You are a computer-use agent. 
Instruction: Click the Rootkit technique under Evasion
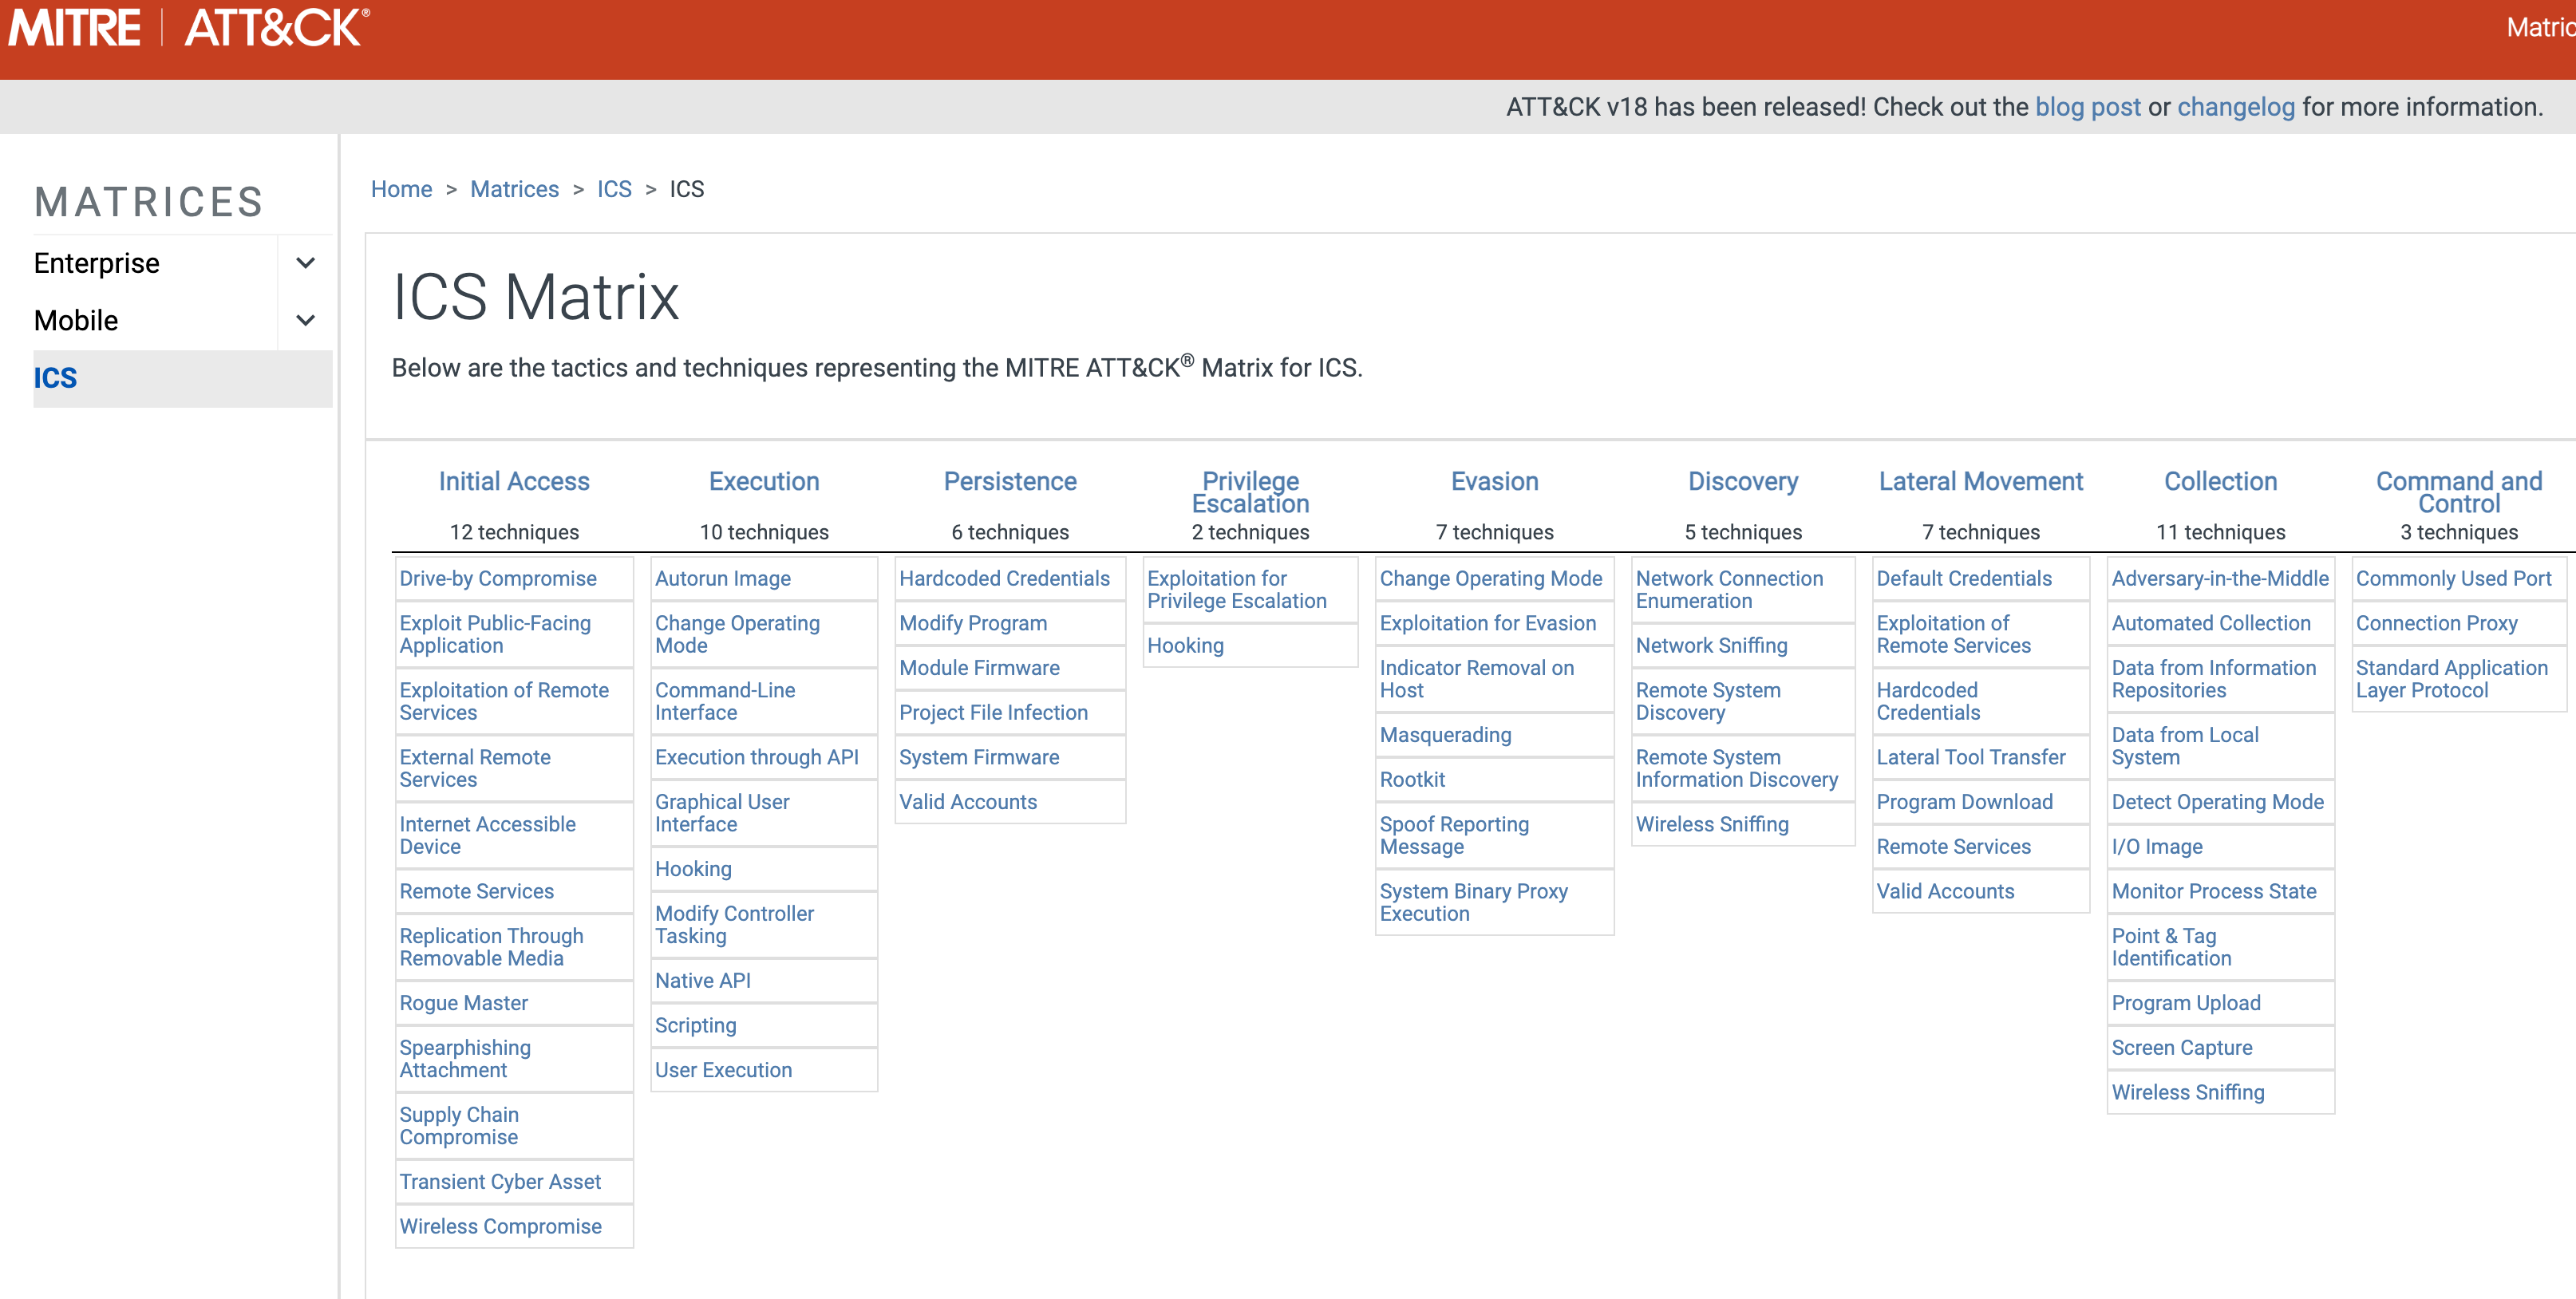tap(1412, 779)
